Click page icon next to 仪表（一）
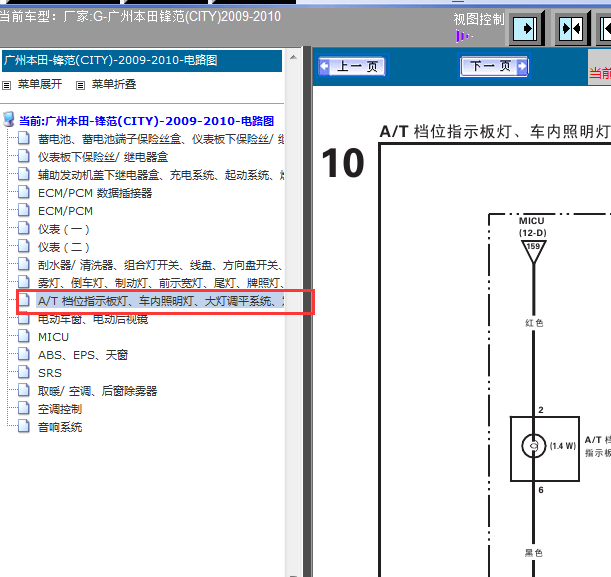Viewport: 611px width, 577px height. [24, 228]
